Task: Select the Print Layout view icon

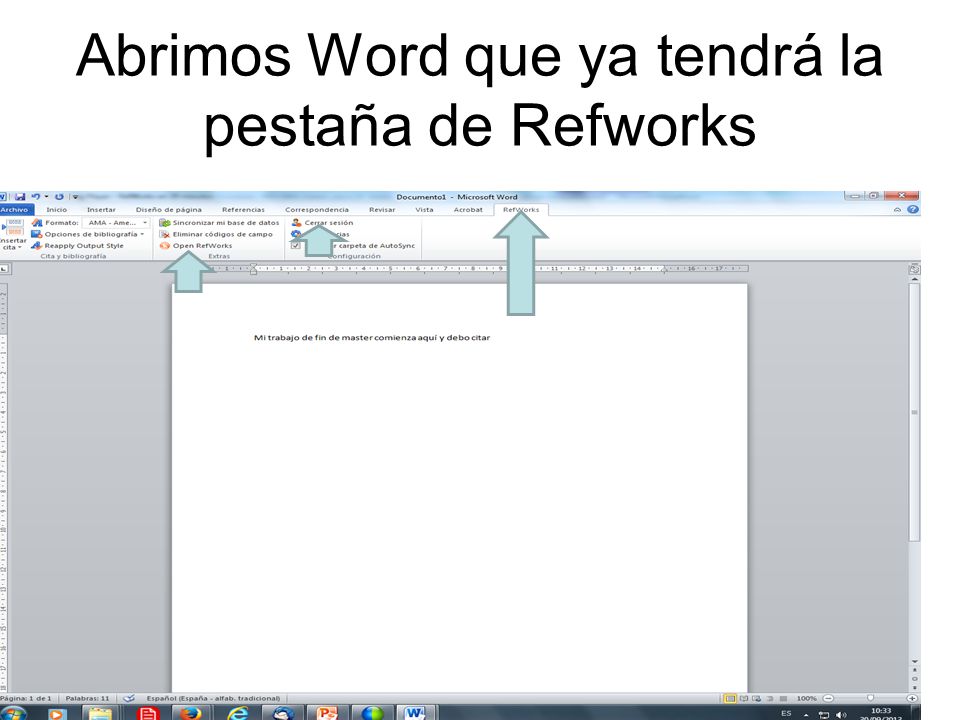Action: [x=730, y=698]
